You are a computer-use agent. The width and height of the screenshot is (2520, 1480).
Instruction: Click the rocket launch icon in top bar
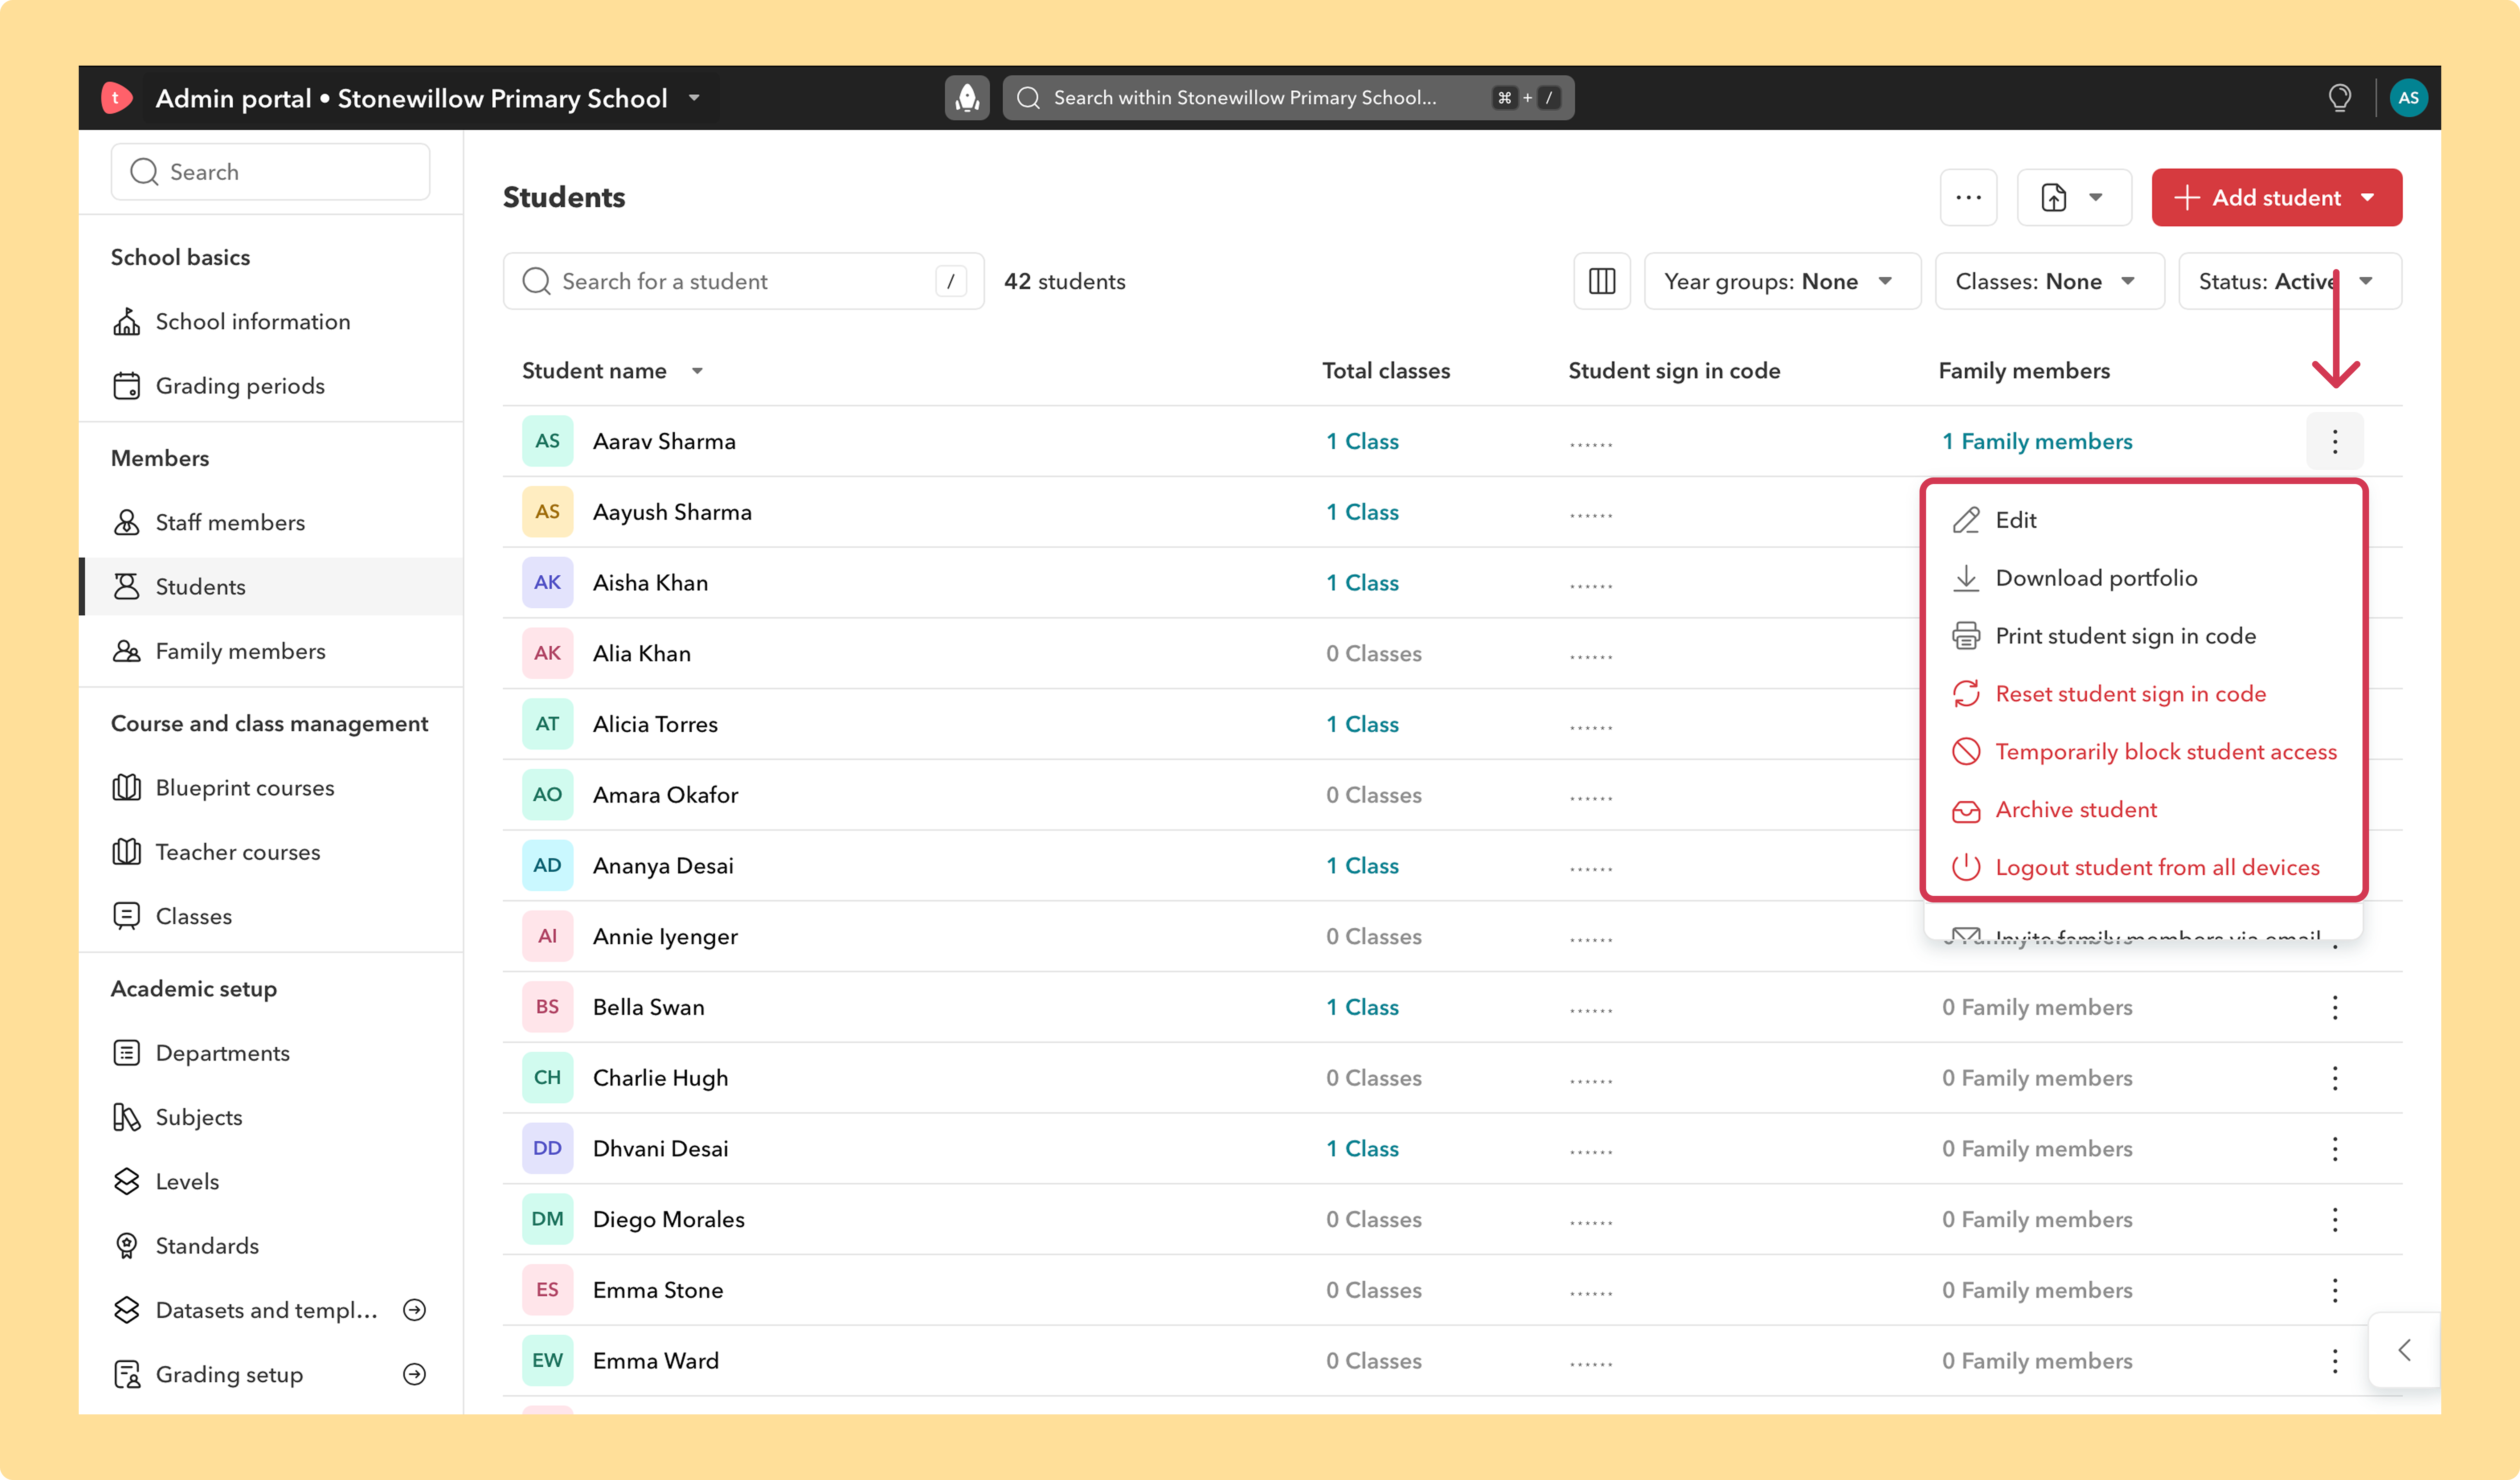[x=967, y=98]
